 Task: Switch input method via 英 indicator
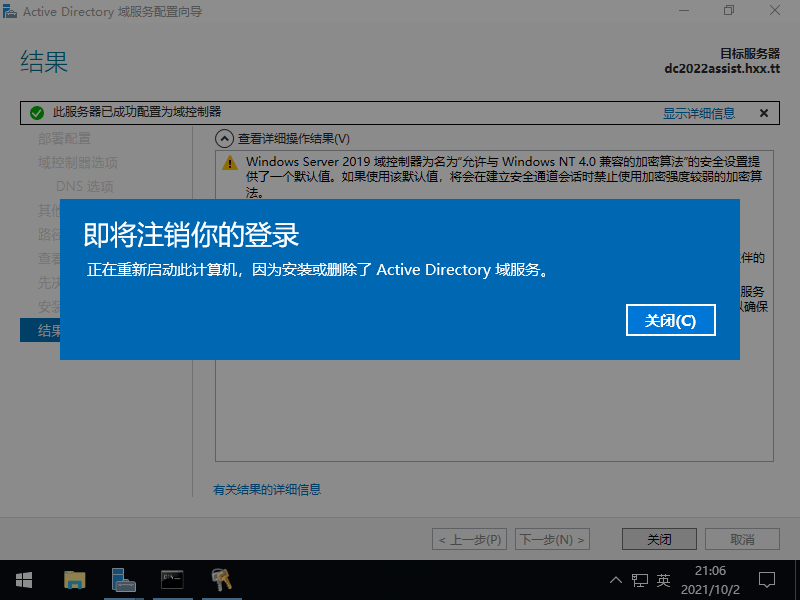pyautogui.click(x=663, y=580)
